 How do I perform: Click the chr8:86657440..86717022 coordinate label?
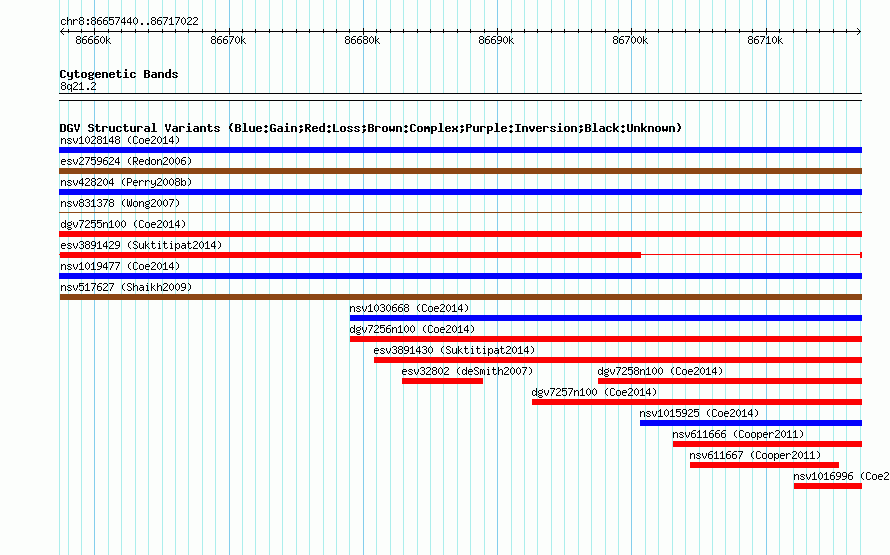click(129, 21)
